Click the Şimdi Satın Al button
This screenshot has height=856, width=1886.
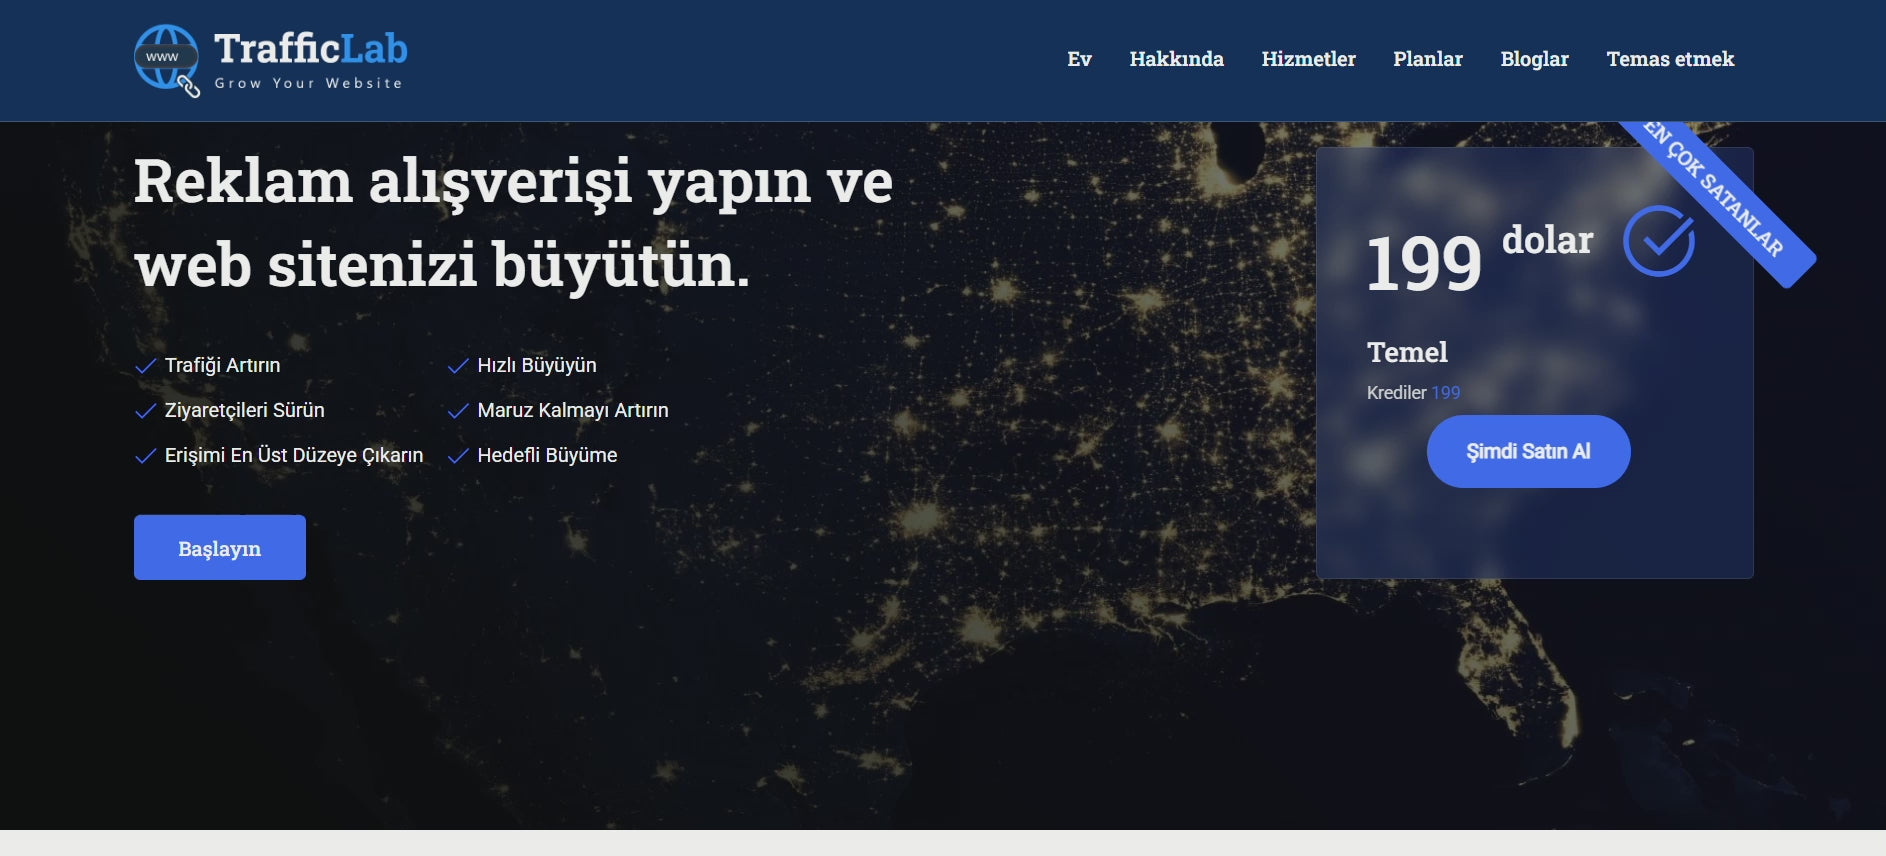tap(1528, 452)
